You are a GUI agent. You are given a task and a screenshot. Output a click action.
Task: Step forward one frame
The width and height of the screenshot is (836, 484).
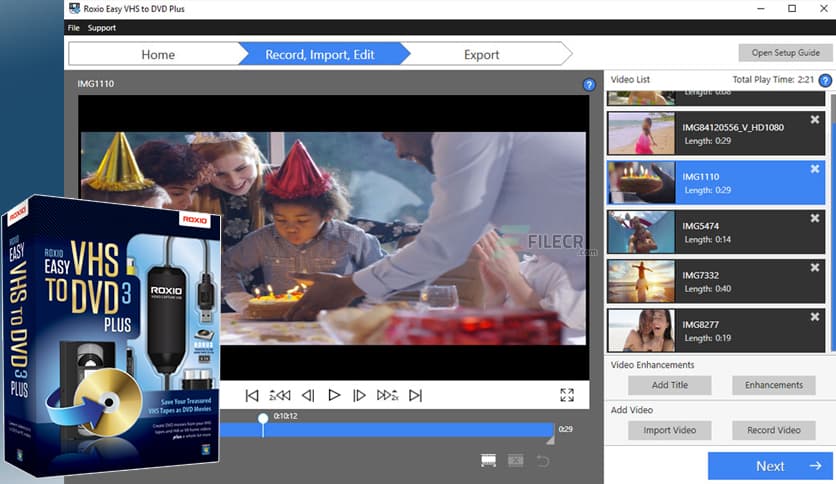tap(360, 396)
